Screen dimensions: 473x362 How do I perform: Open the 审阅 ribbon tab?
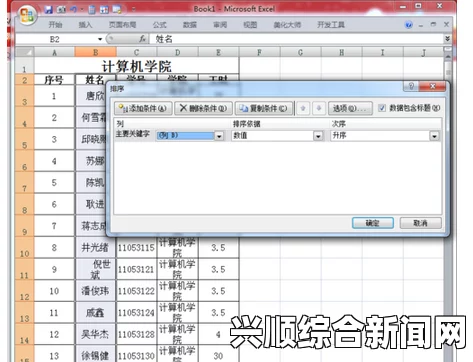point(220,25)
